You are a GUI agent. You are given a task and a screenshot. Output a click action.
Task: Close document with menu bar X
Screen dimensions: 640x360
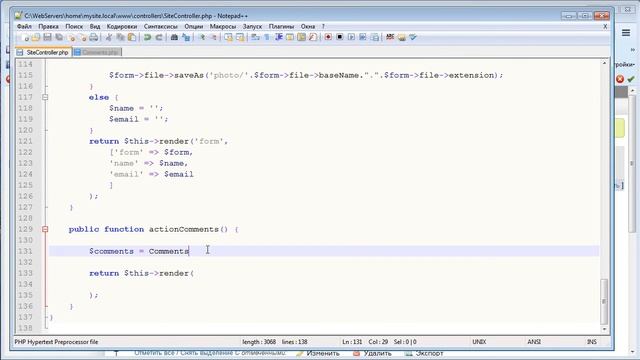pyautogui.click(x=605, y=26)
